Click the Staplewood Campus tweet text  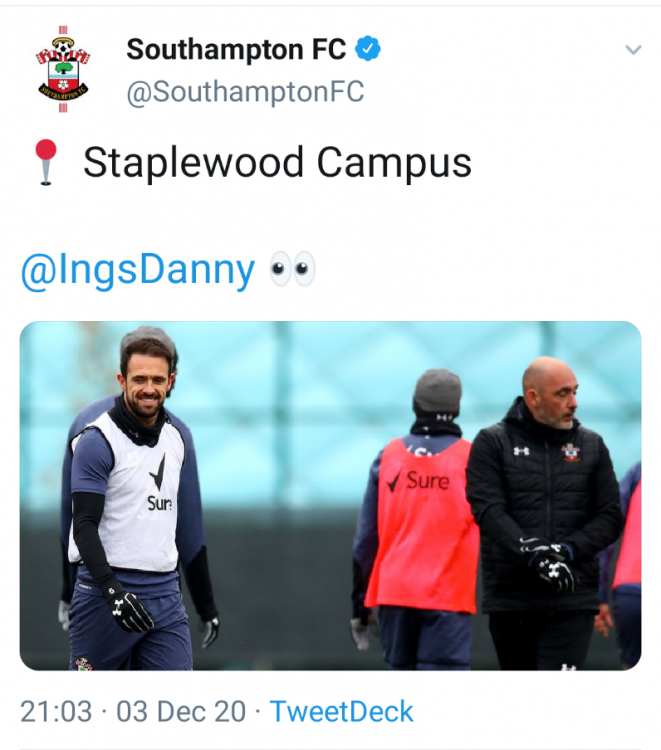[x=277, y=162]
